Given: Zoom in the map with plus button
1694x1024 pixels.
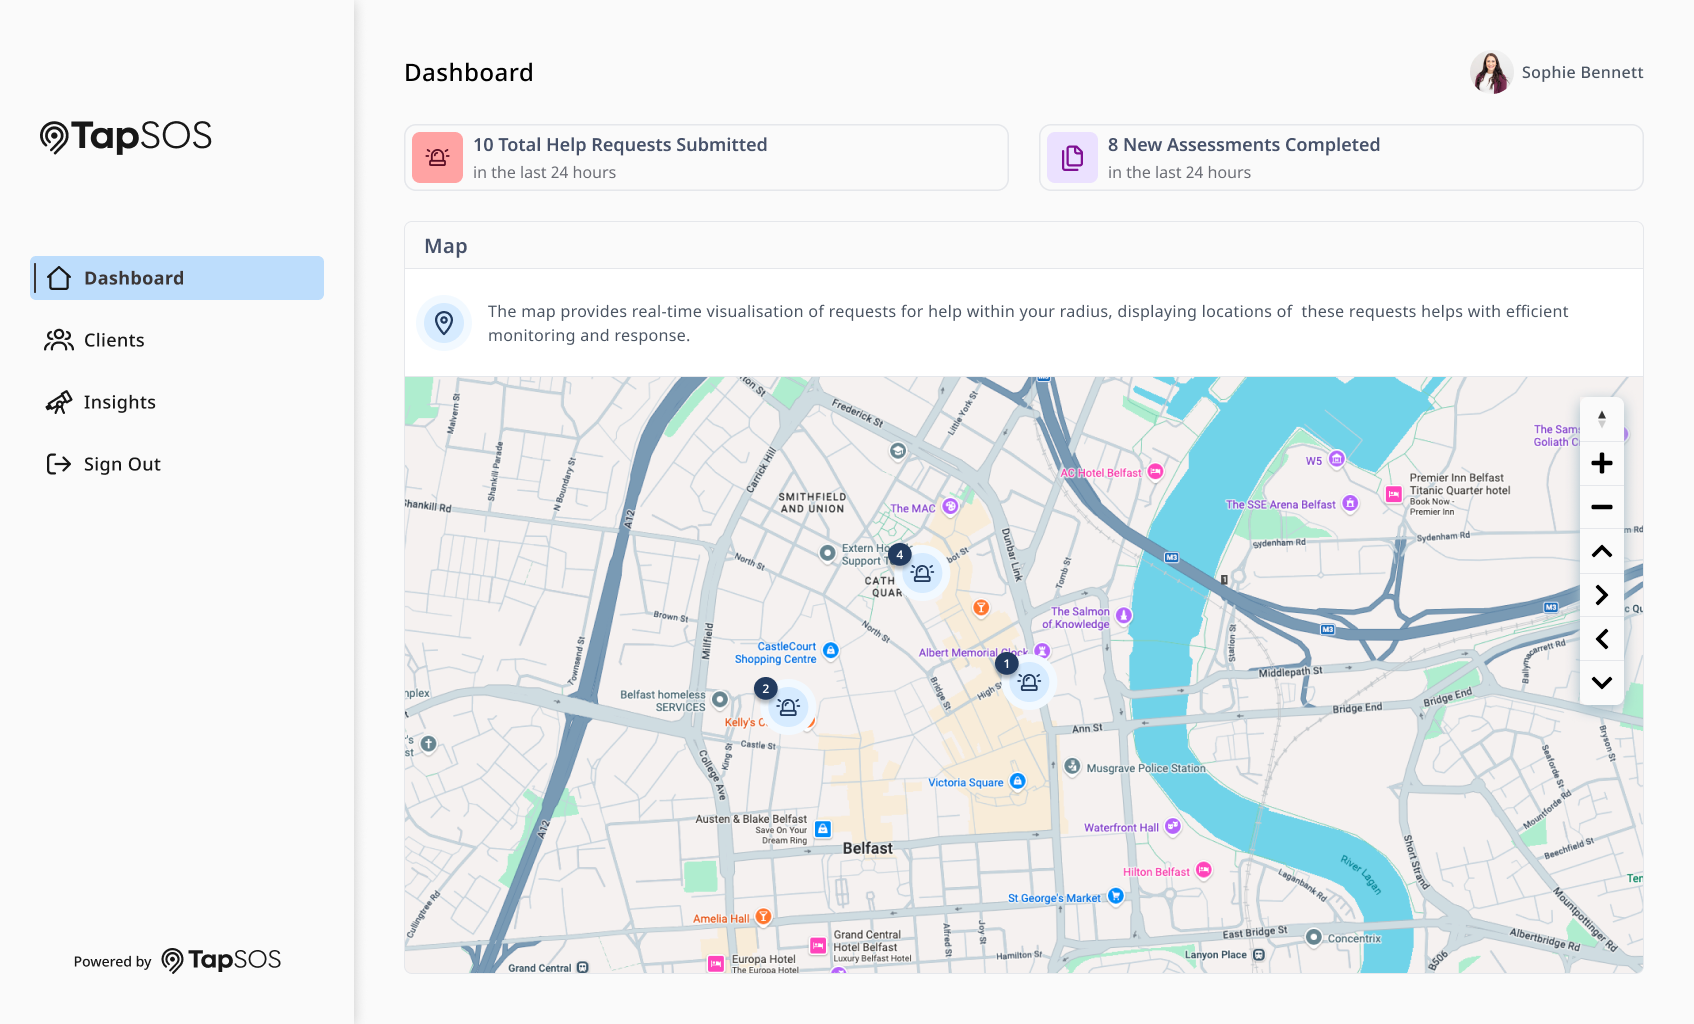Looking at the screenshot, I should click(x=1601, y=463).
